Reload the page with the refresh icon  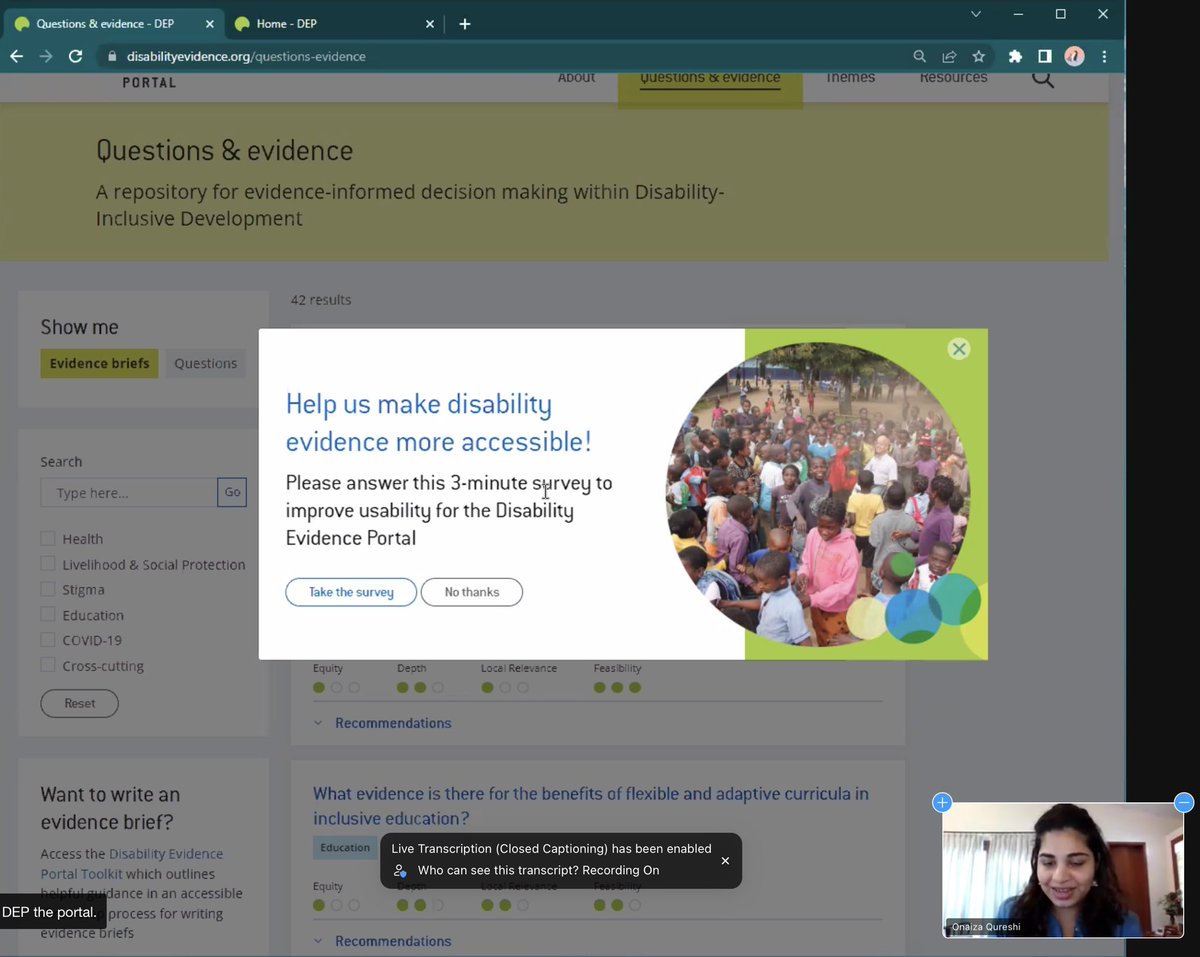tap(75, 56)
